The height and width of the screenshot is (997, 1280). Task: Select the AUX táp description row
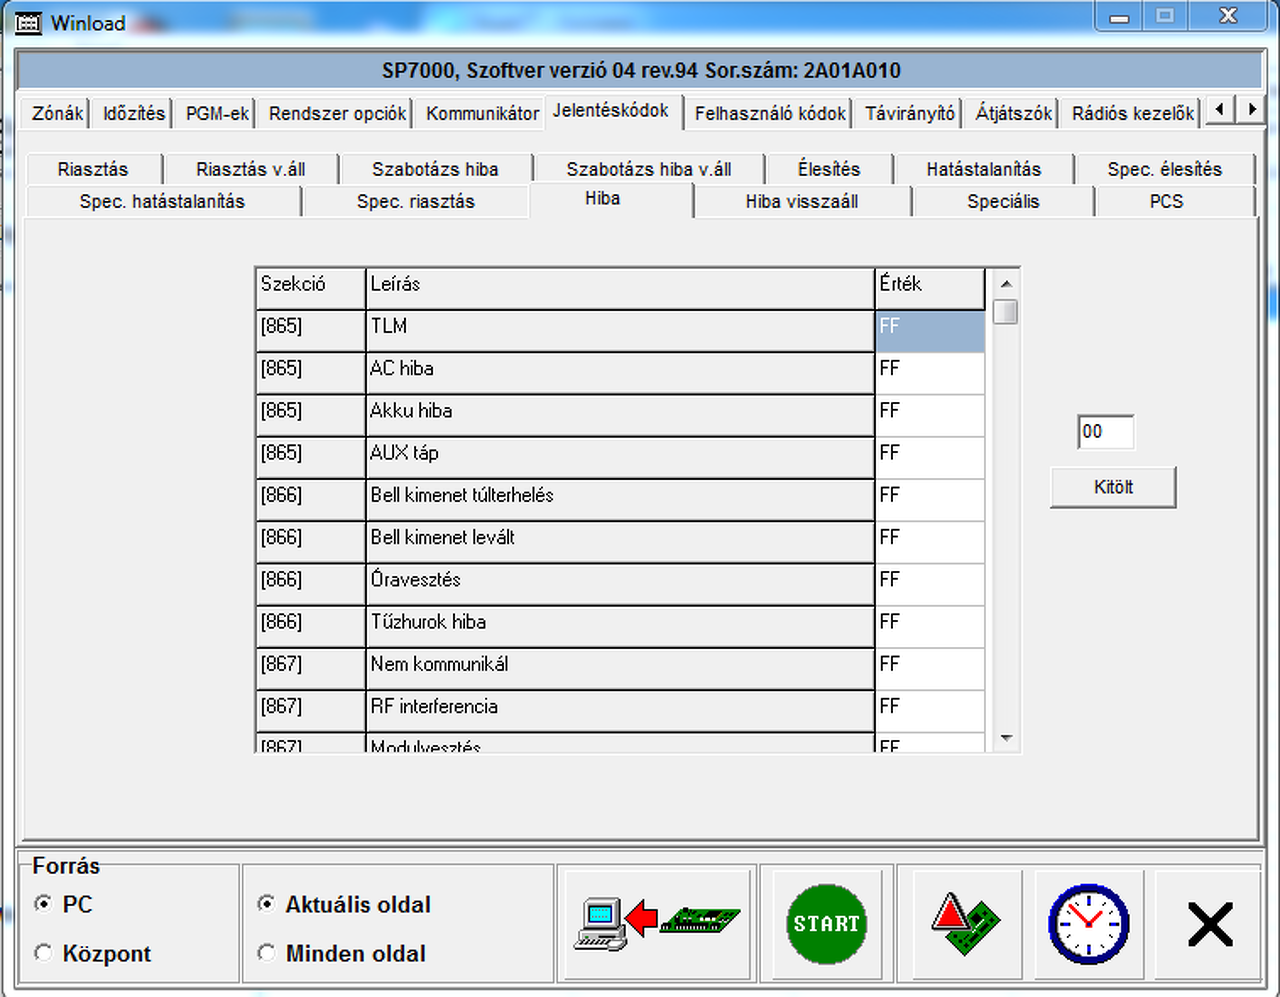(x=620, y=457)
